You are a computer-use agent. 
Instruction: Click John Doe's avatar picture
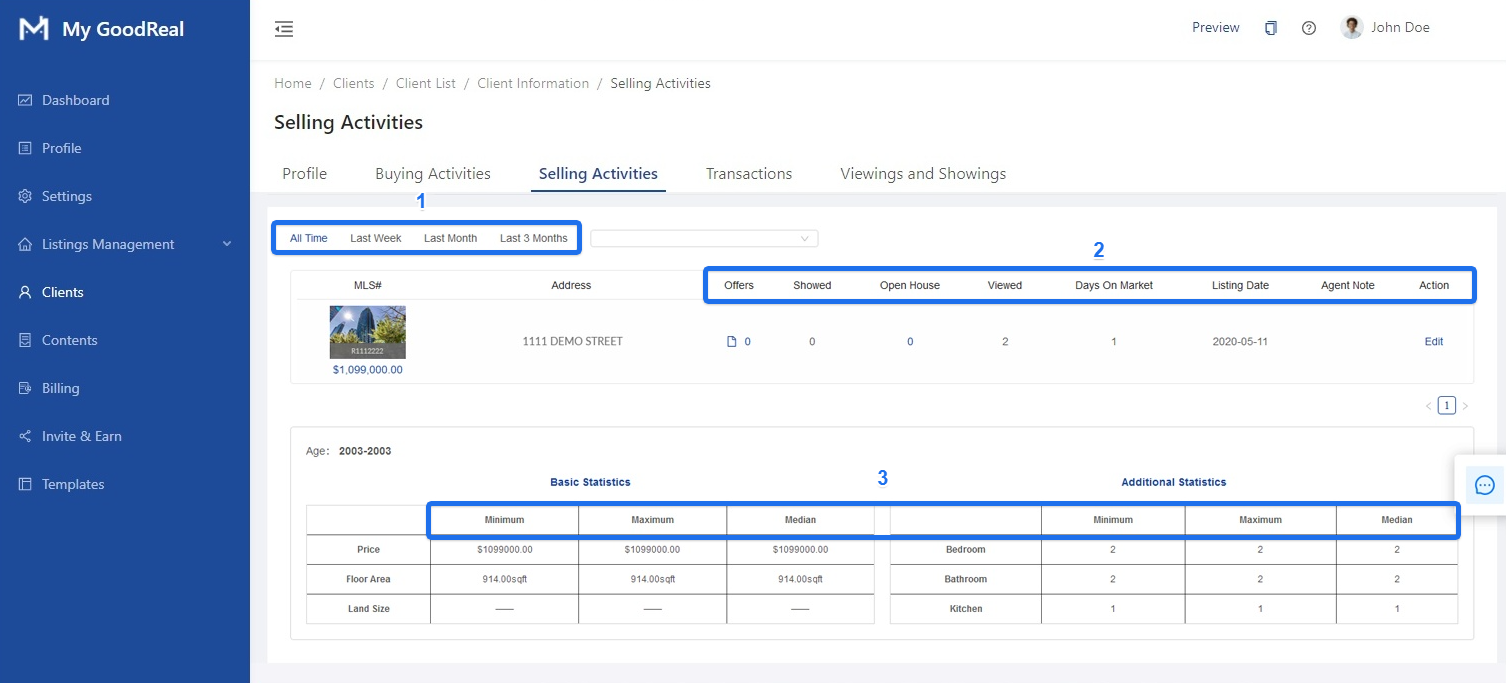[1352, 28]
